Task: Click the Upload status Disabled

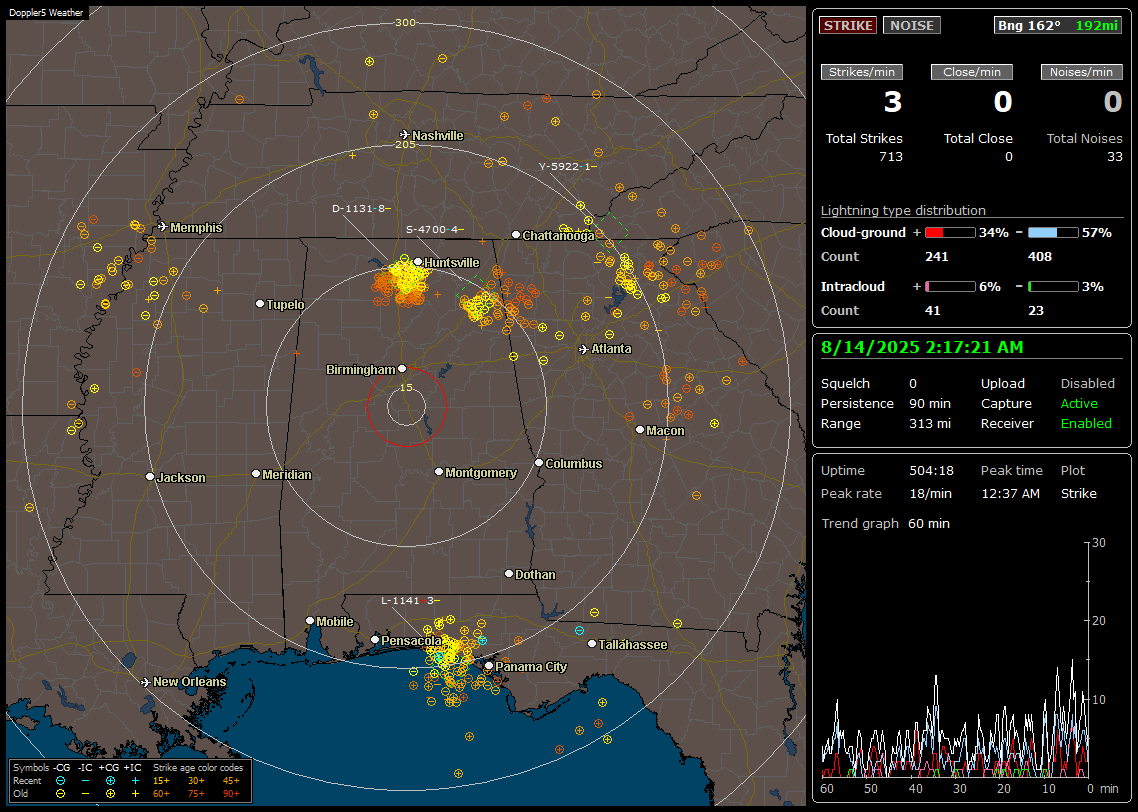Action: (x=1087, y=384)
